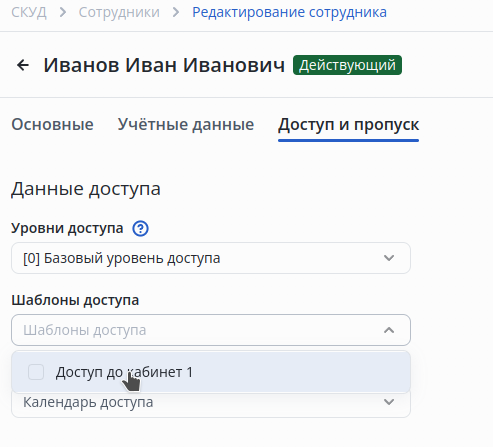The height and width of the screenshot is (447, 493).
Task: Navigate to Сотрудники breadcrumb link
Action: [x=119, y=12]
